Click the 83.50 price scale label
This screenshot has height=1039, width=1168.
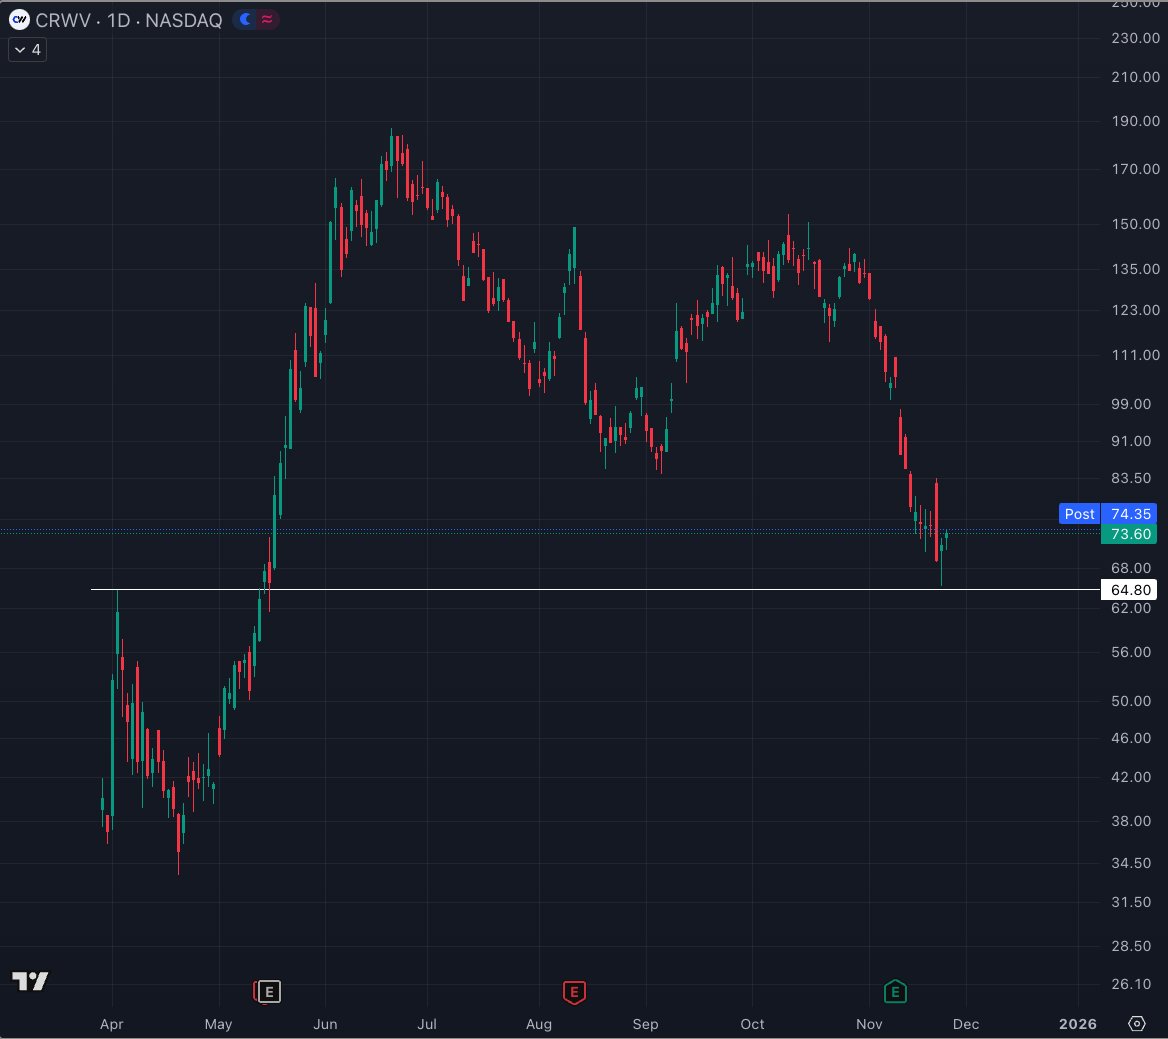tap(1131, 478)
